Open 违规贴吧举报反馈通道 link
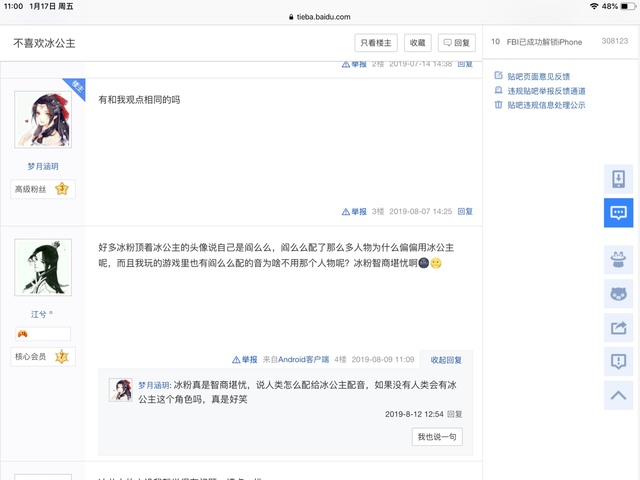This screenshot has height=480, width=640. [x=545, y=90]
